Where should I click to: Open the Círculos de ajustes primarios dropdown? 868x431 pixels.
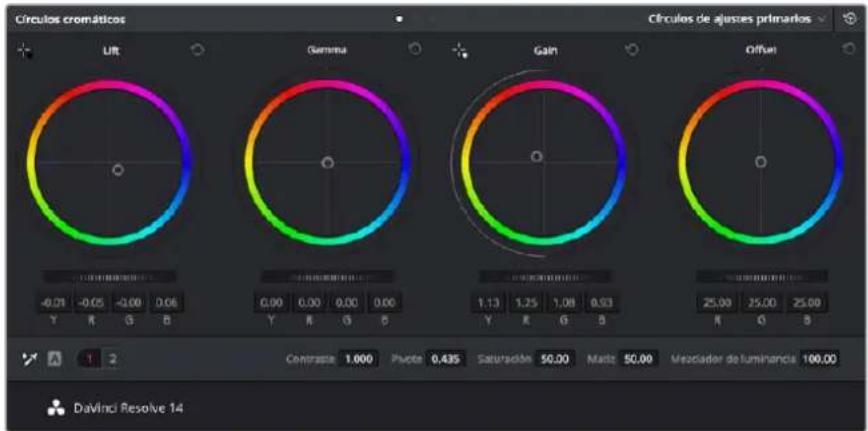click(x=737, y=19)
